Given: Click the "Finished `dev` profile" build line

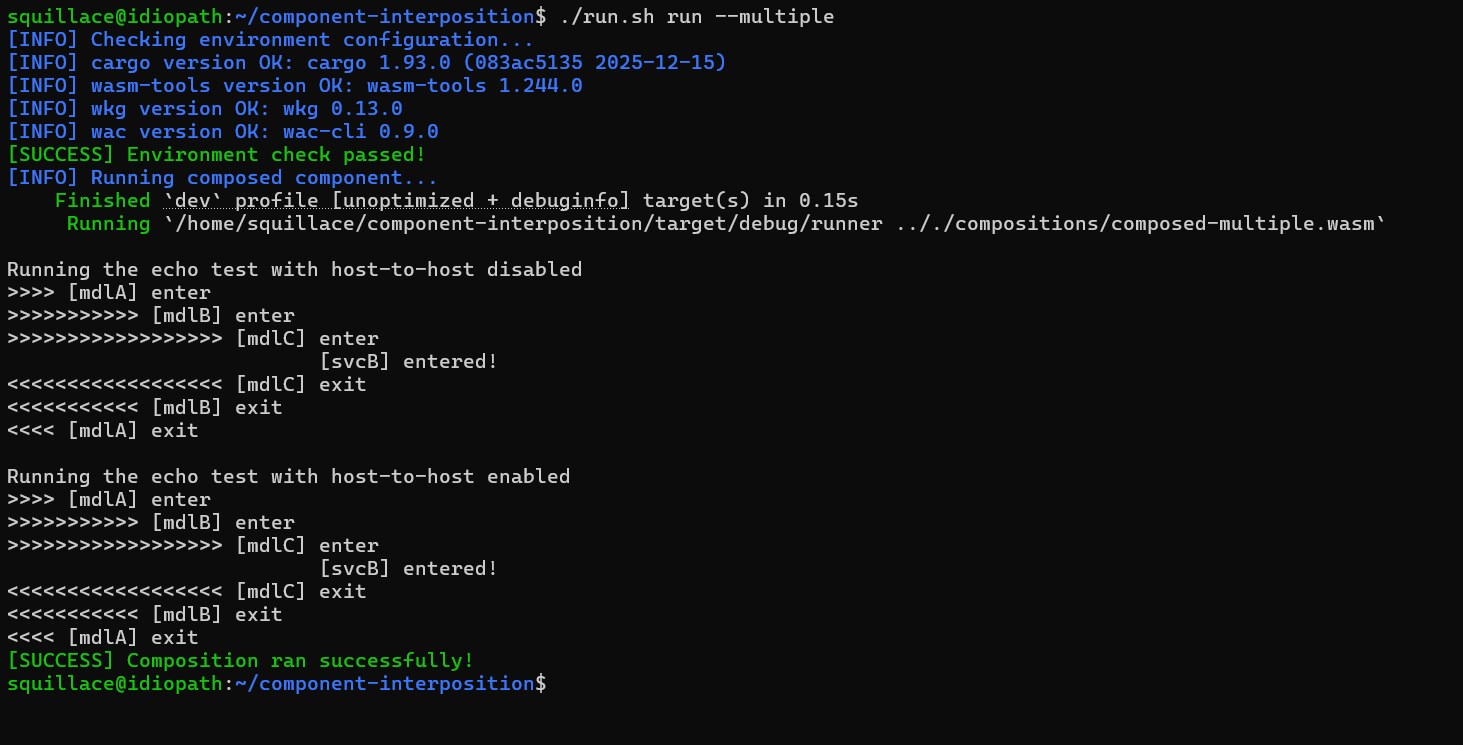Looking at the screenshot, I should click(x=456, y=200).
